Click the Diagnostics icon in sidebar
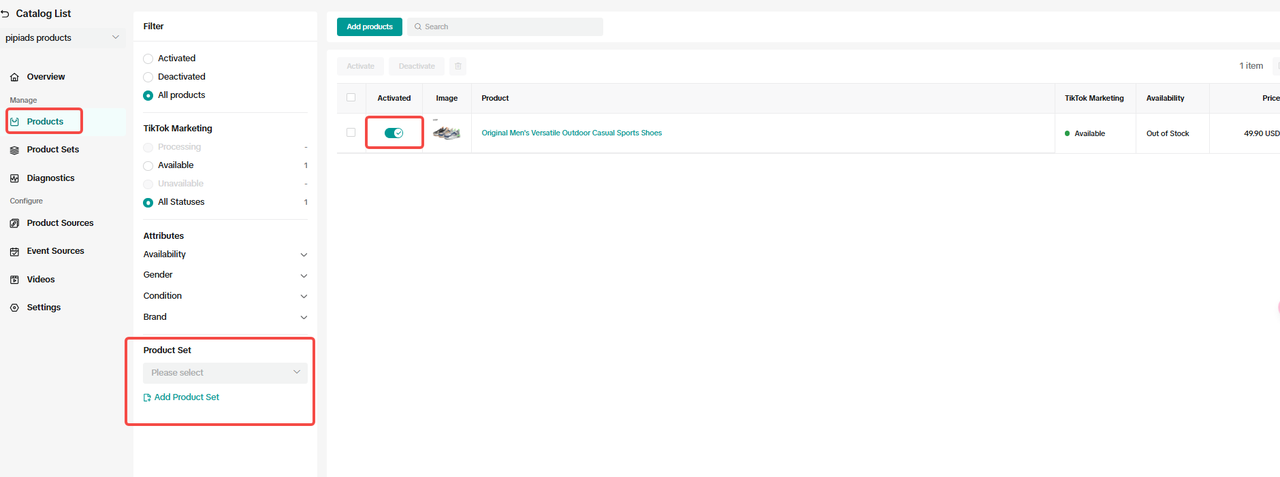Screen dimensions: 1280x477 point(14,178)
